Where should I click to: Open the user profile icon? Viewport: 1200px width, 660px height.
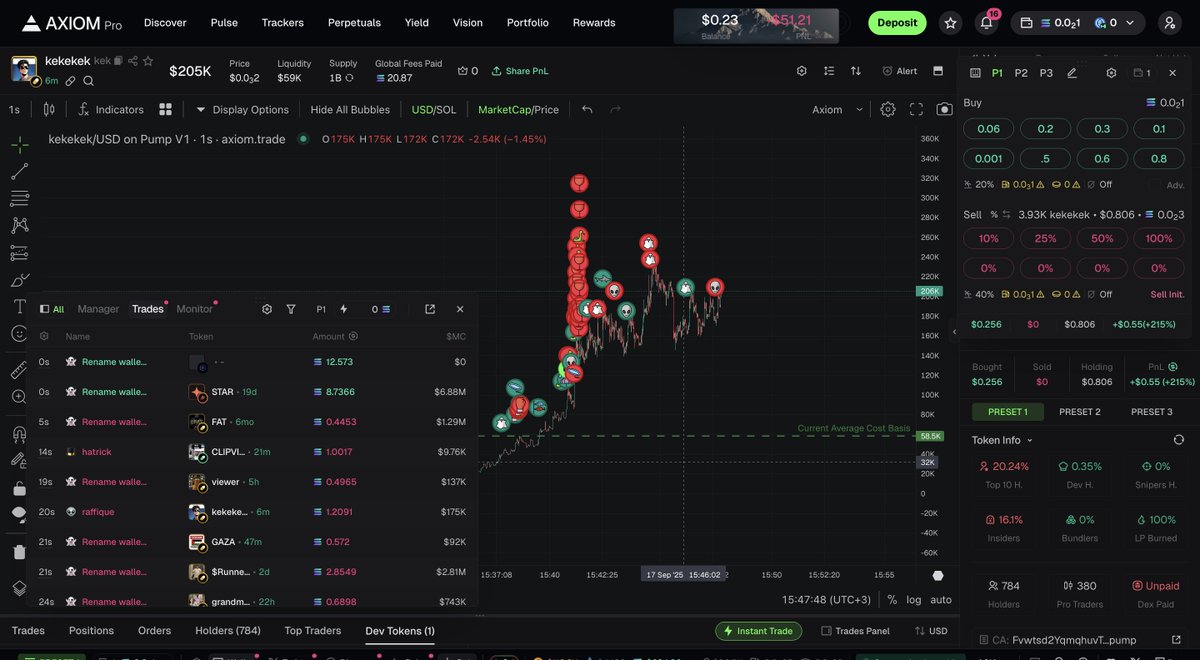click(1169, 23)
